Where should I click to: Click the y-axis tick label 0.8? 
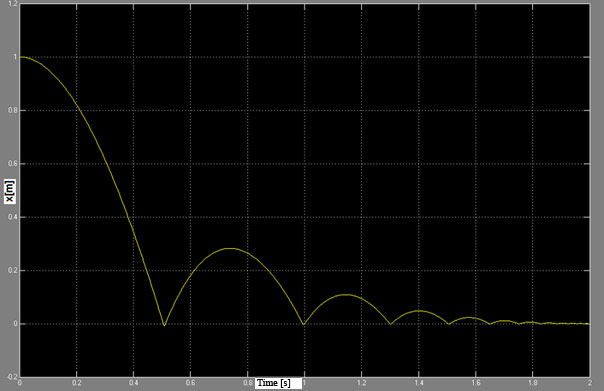[12, 111]
